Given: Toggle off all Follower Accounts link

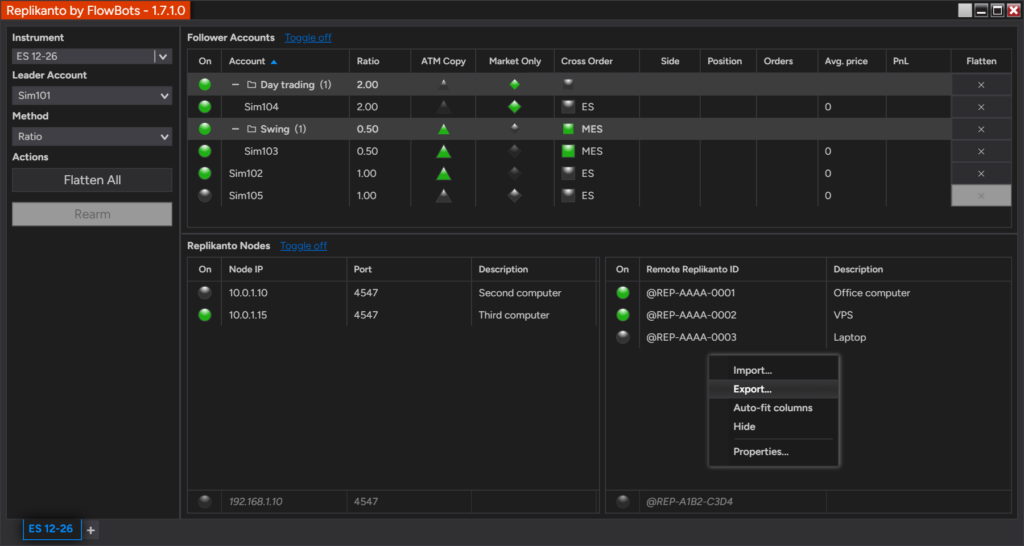Looking at the screenshot, I should (308, 38).
